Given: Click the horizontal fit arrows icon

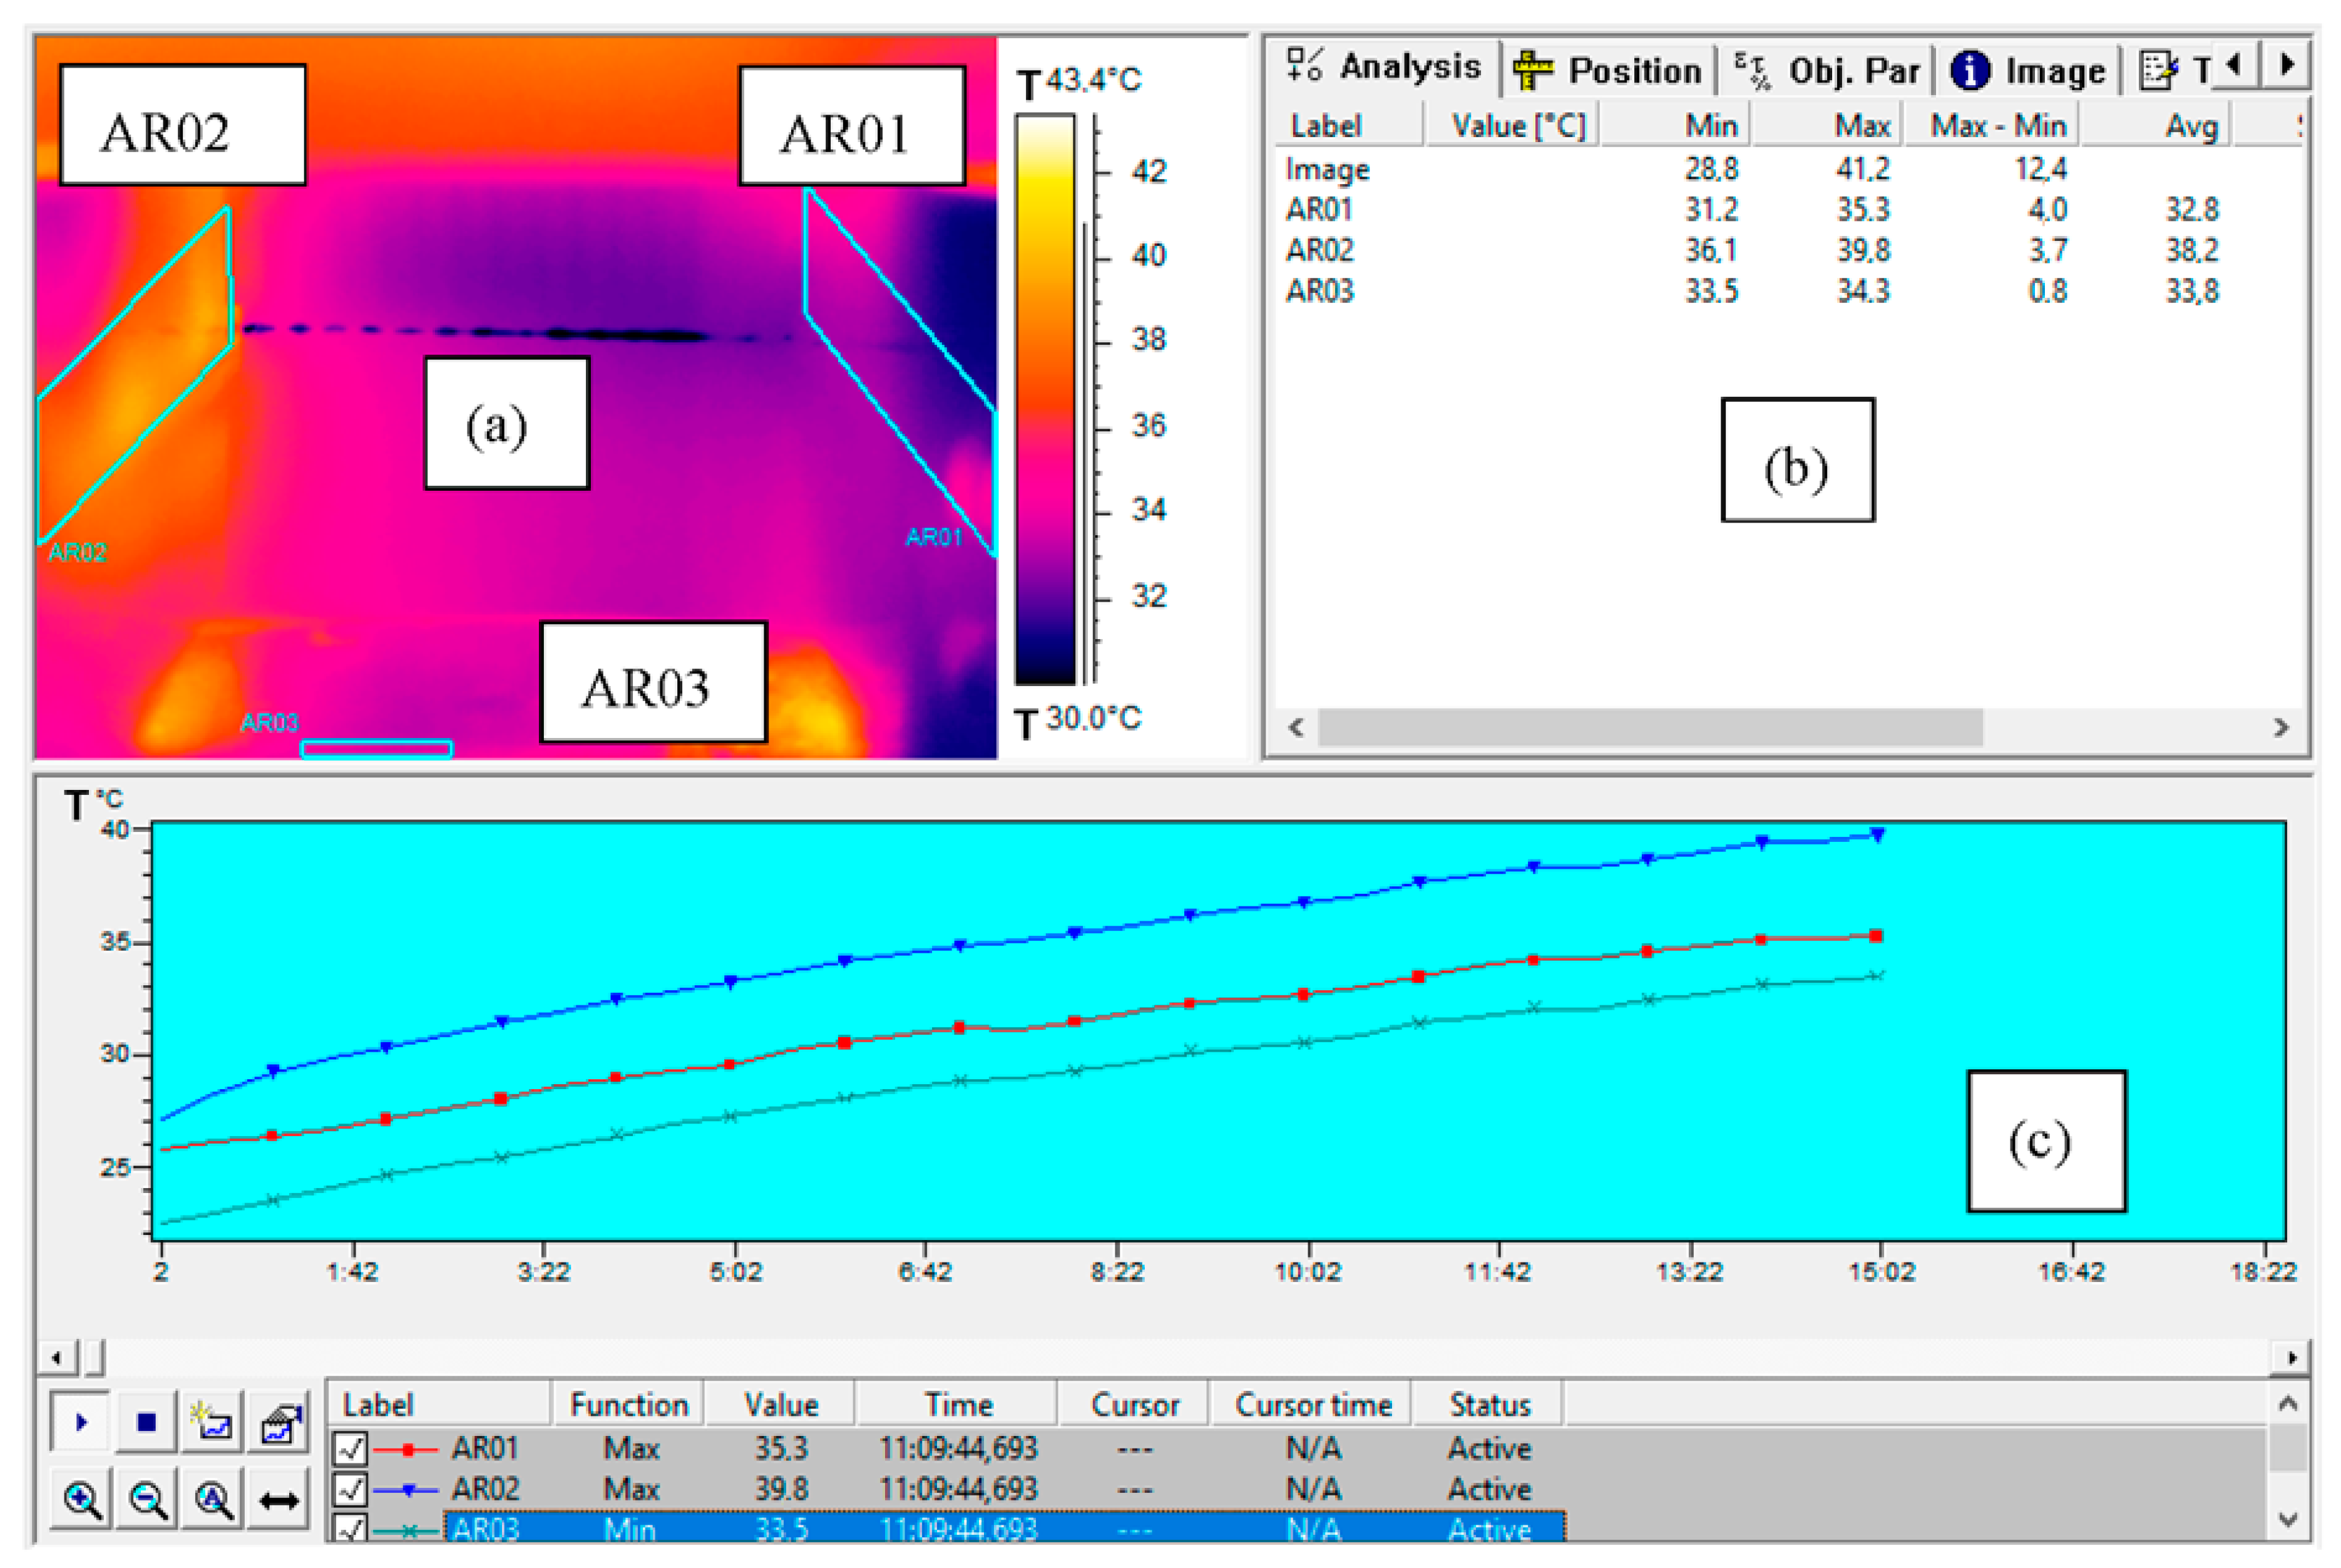Looking at the screenshot, I should (279, 1499).
